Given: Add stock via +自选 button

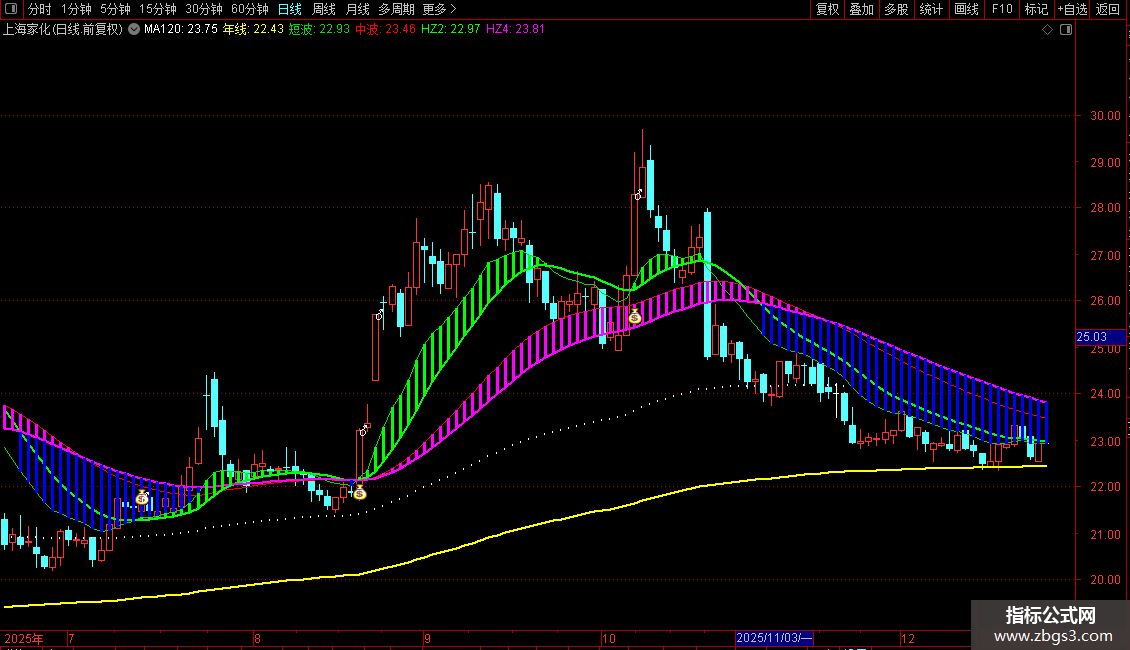Looking at the screenshot, I should click(1072, 9).
